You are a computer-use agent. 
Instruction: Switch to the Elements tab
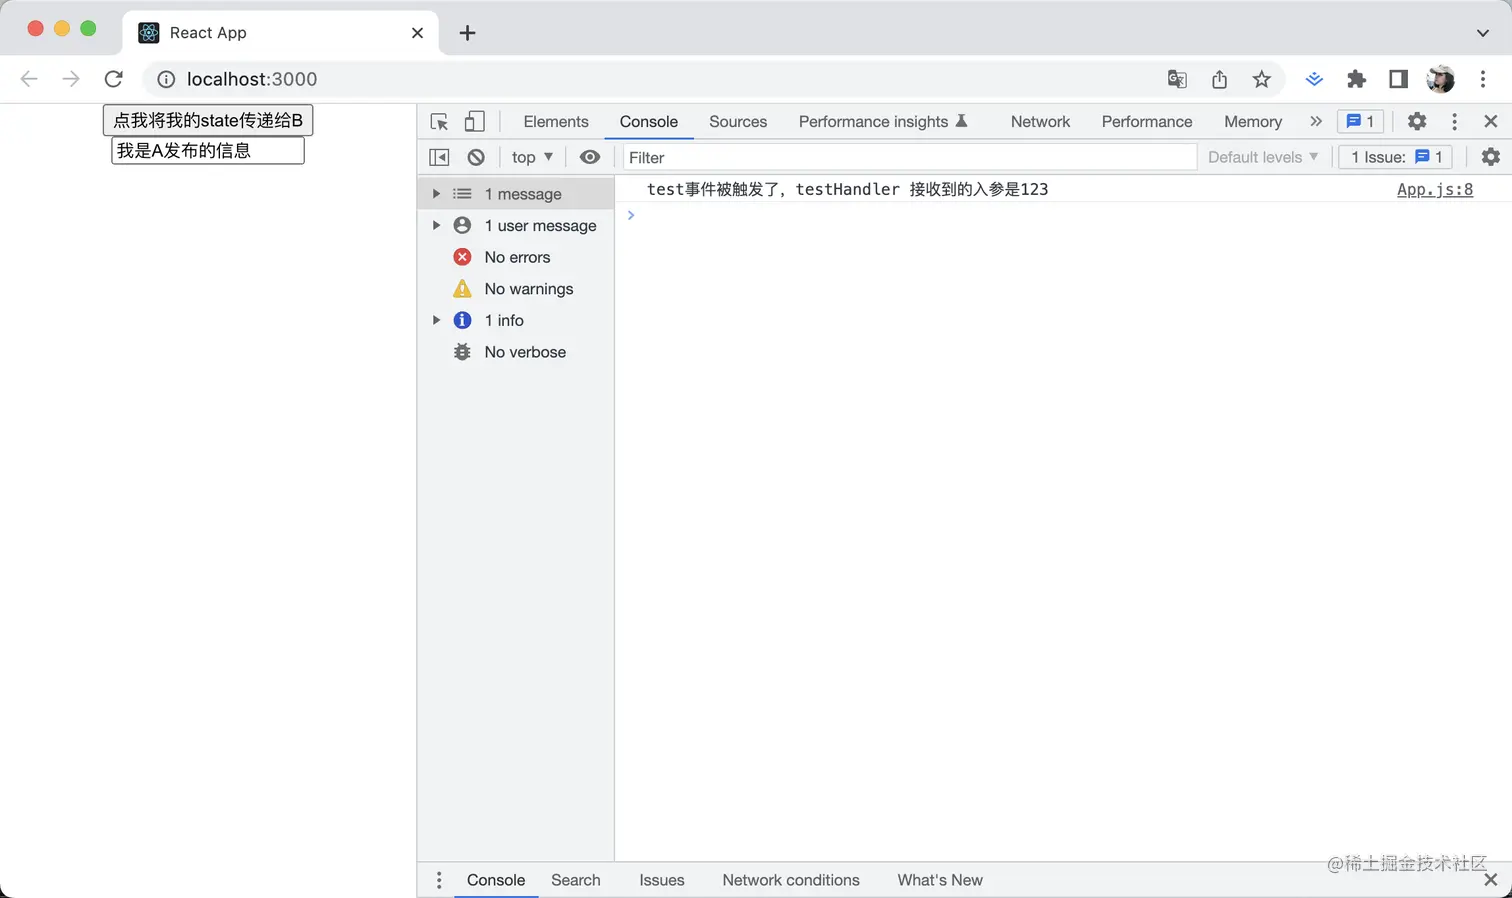(556, 121)
